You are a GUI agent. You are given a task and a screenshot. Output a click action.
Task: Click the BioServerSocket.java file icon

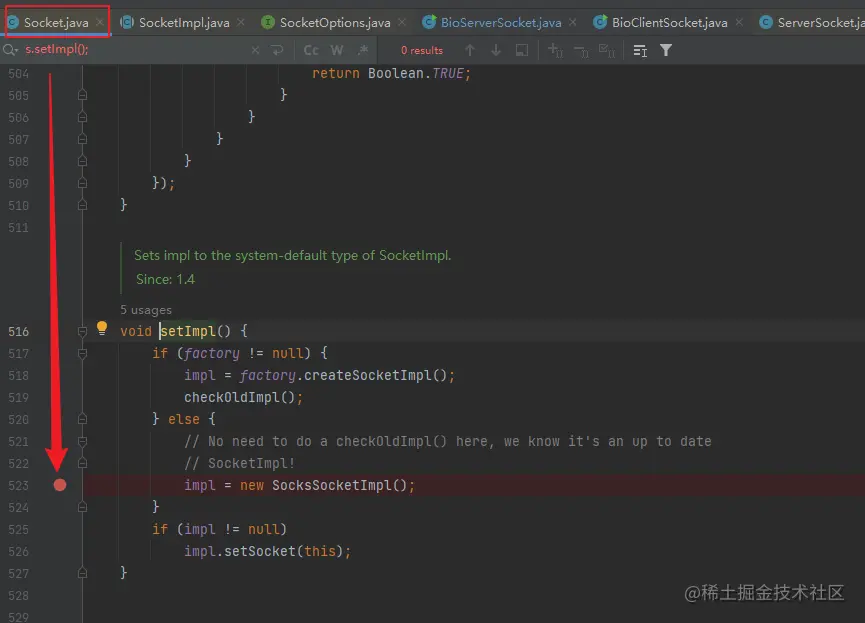click(x=429, y=22)
